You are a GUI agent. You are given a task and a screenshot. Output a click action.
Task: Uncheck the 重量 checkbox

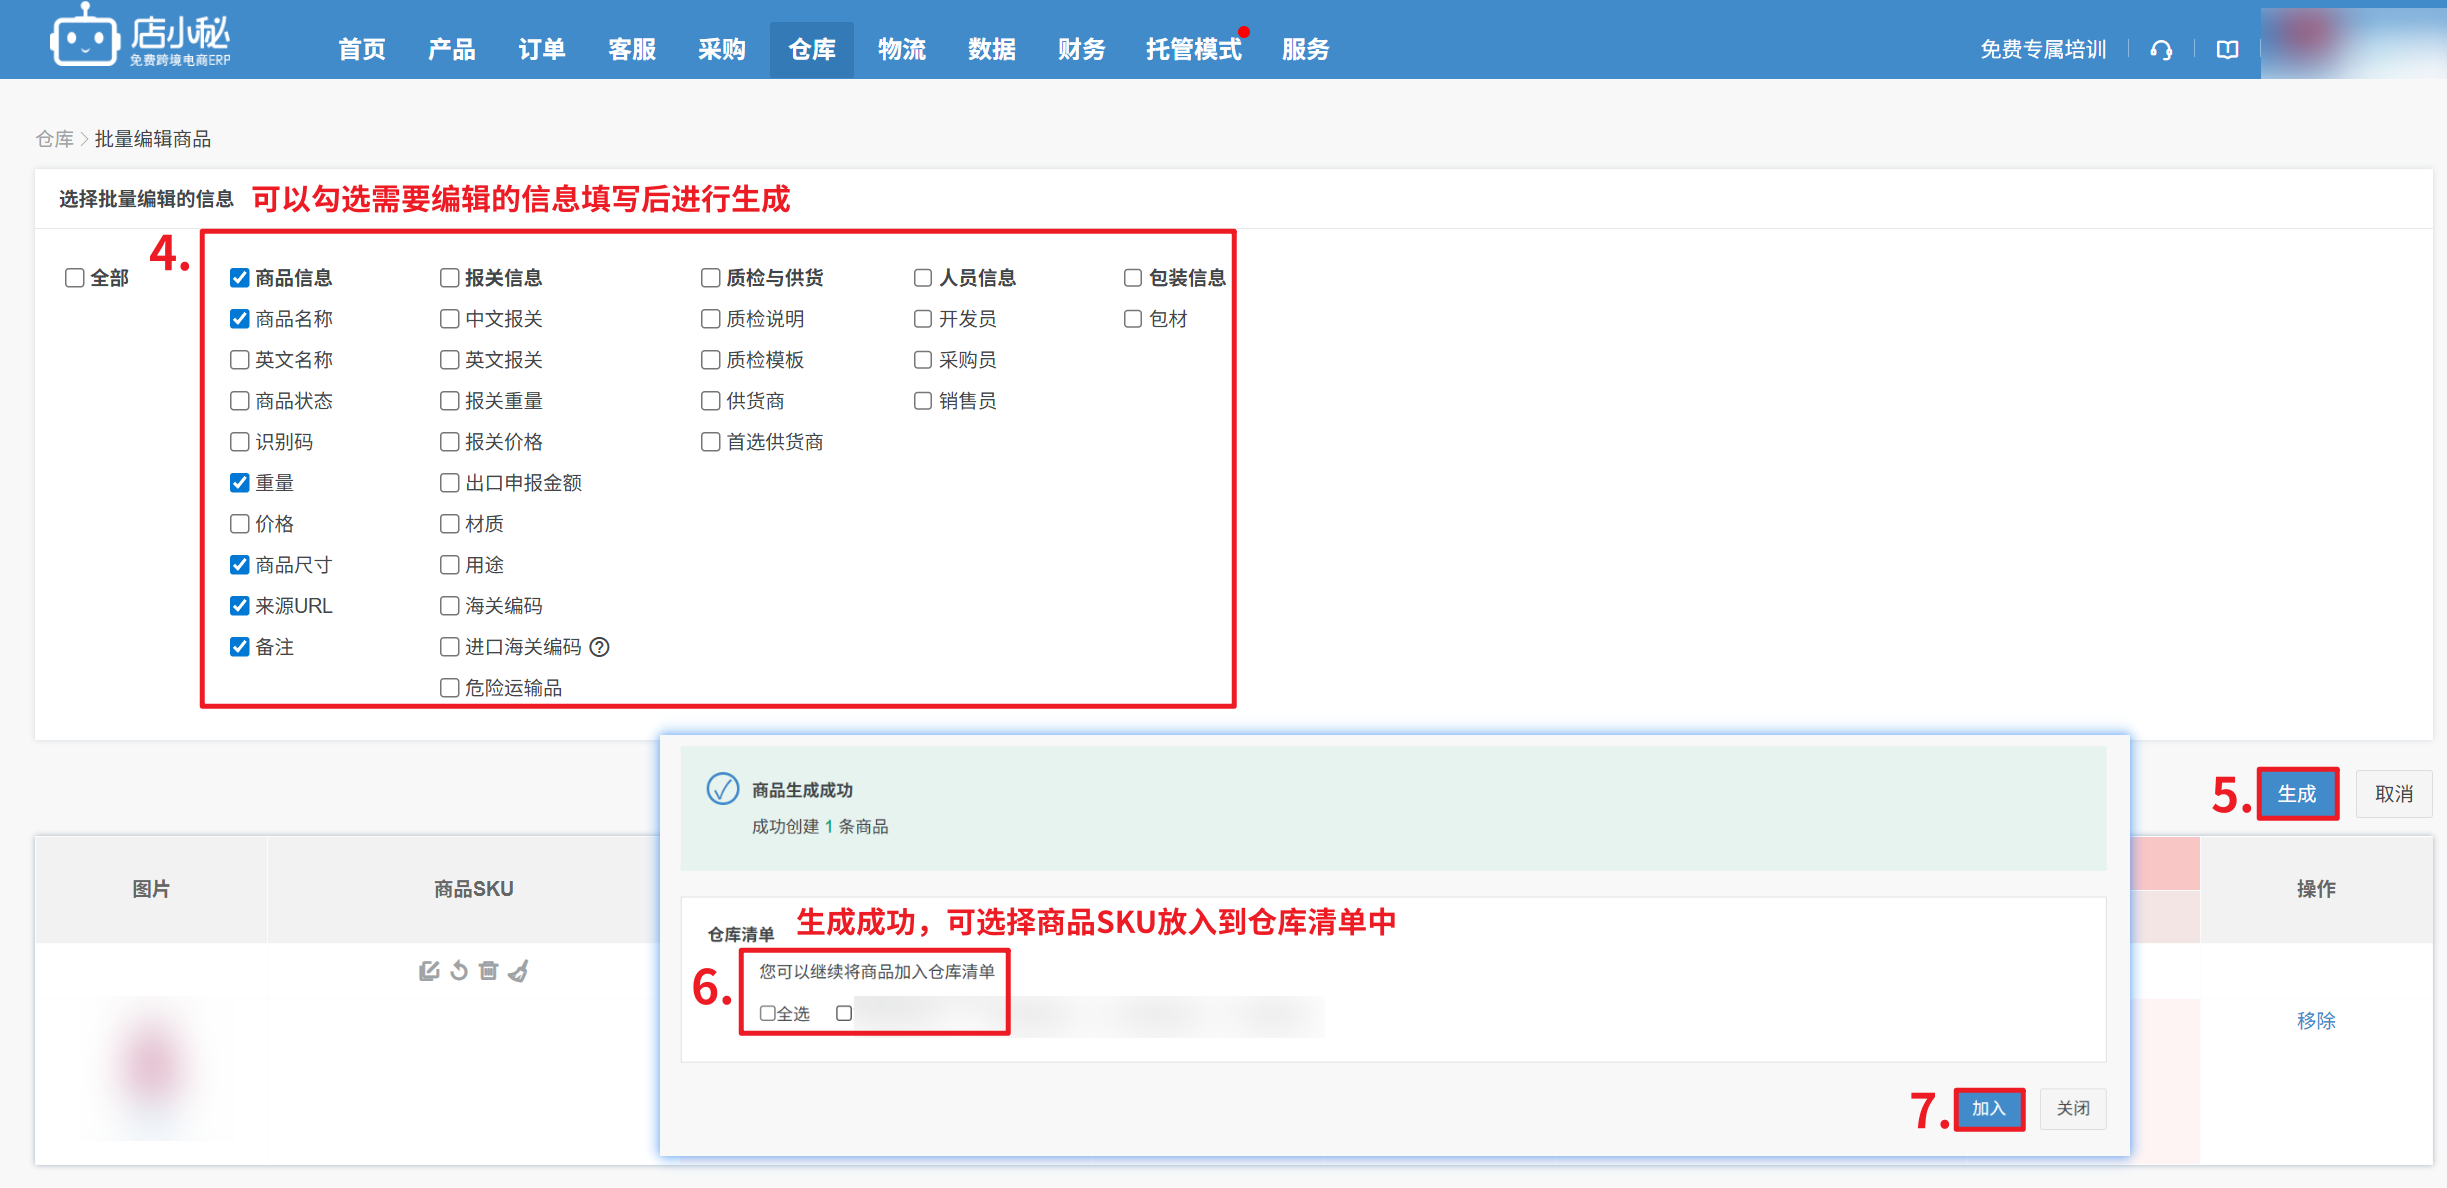240,483
